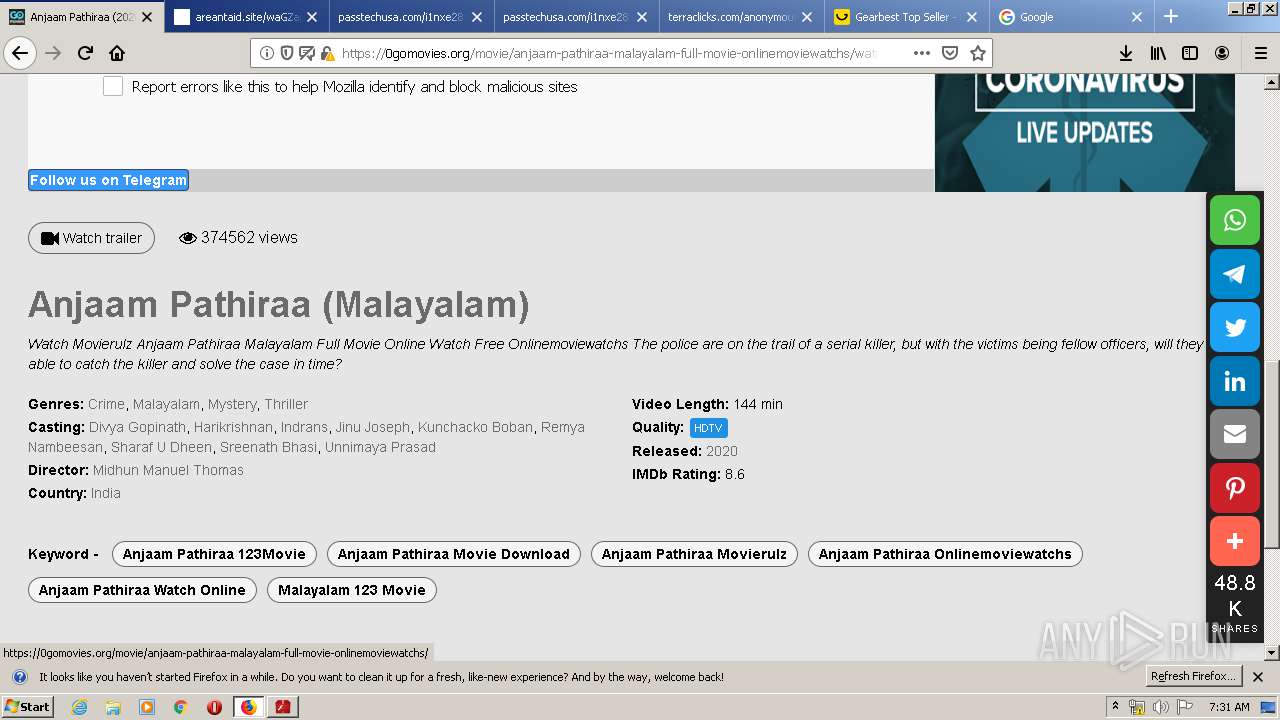Close the Gearbest Top Seller tab
The image size is (1280, 720).
[x=971, y=17]
